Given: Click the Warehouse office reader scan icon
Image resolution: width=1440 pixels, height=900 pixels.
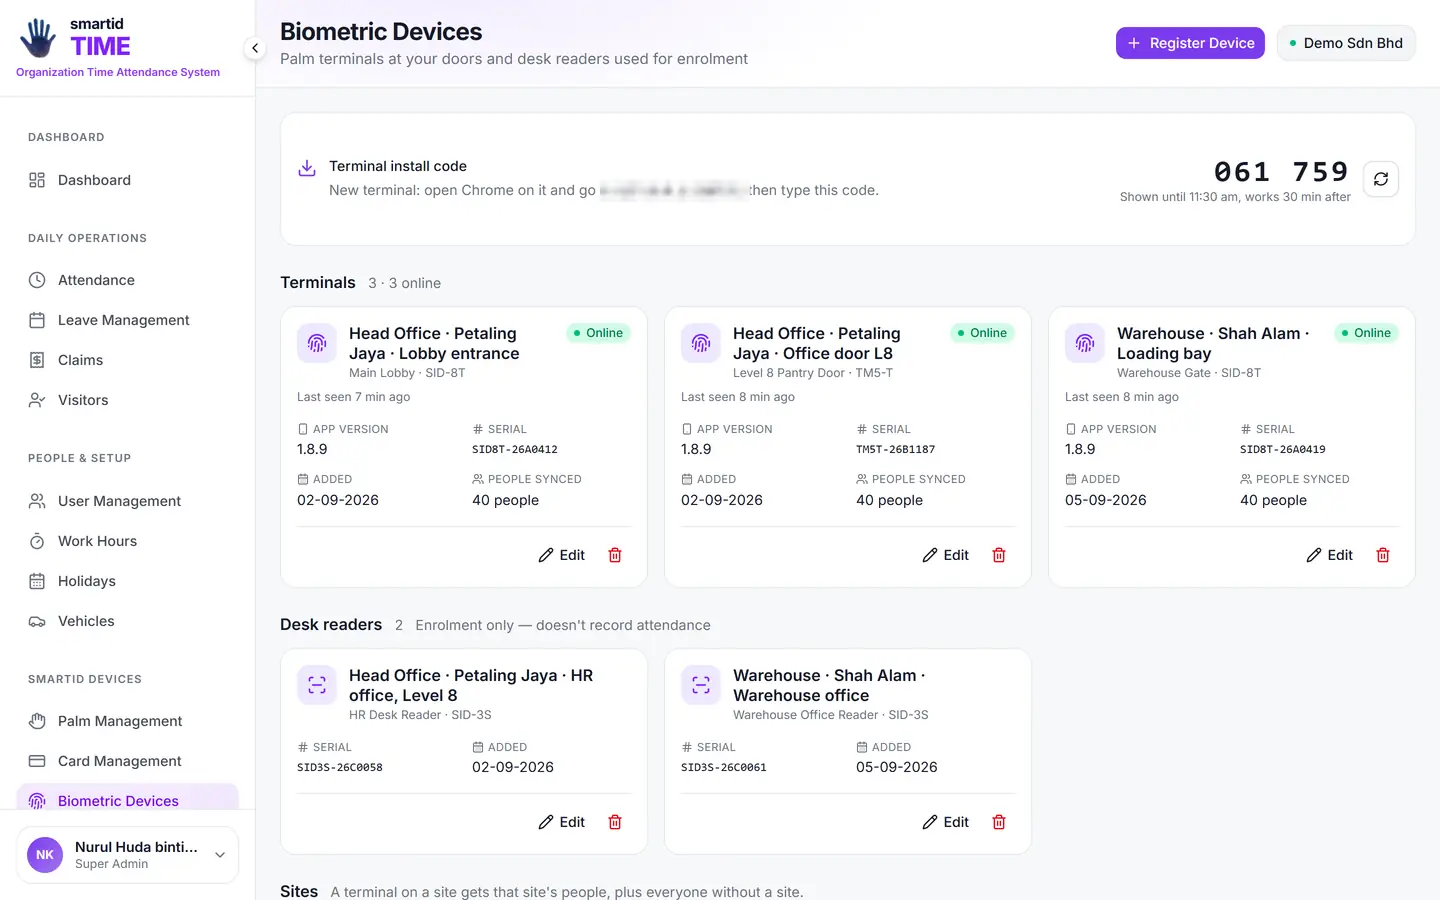Looking at the screenshot, I should tap(701, 685).
